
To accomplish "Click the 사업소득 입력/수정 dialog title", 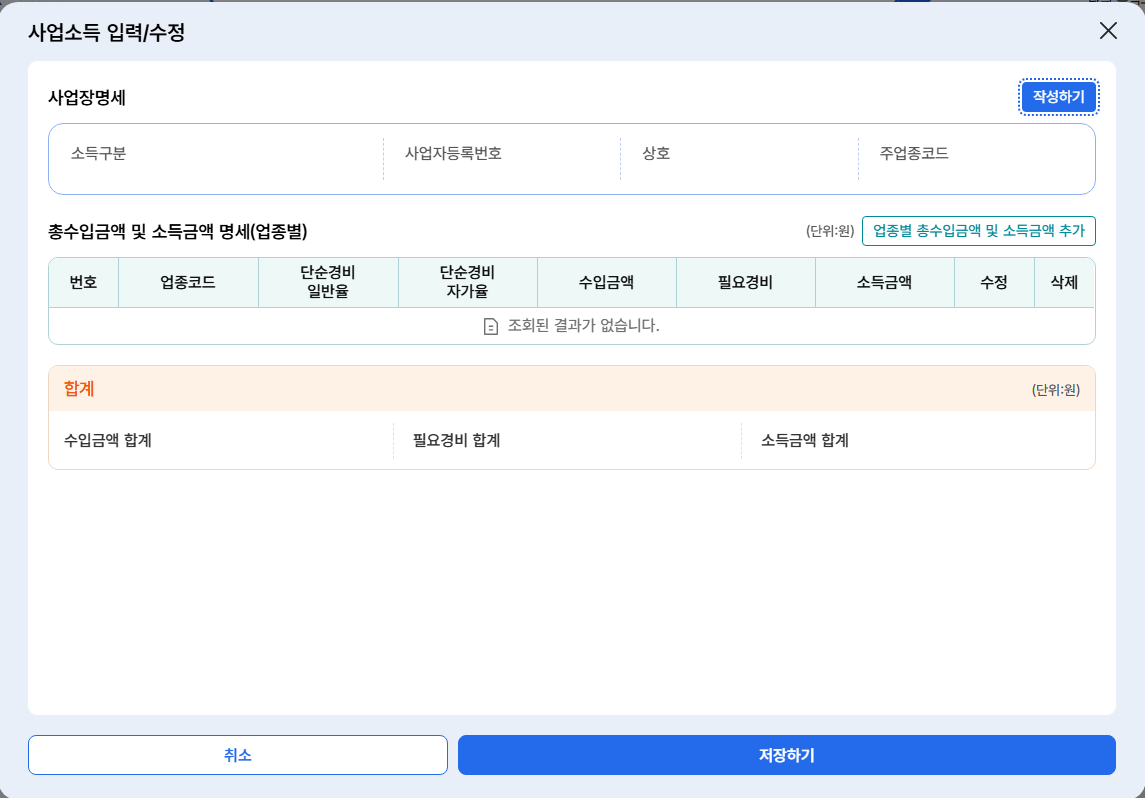I will pyautogui.click(x=107, y=32).
